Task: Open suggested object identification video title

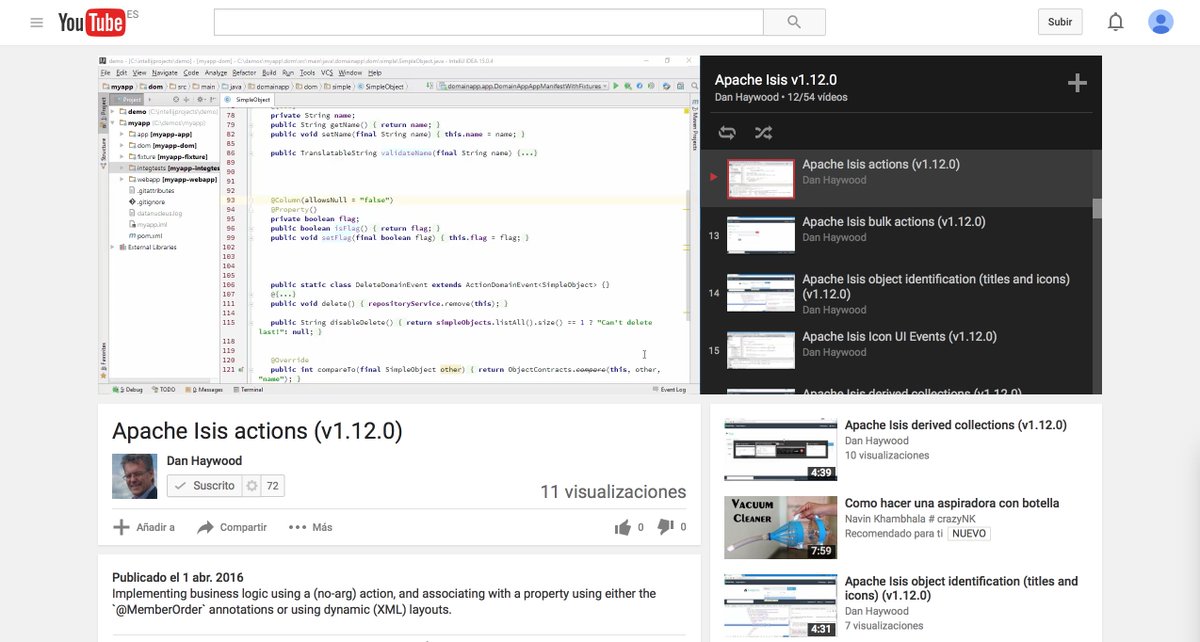Action: tap(961, 588)
